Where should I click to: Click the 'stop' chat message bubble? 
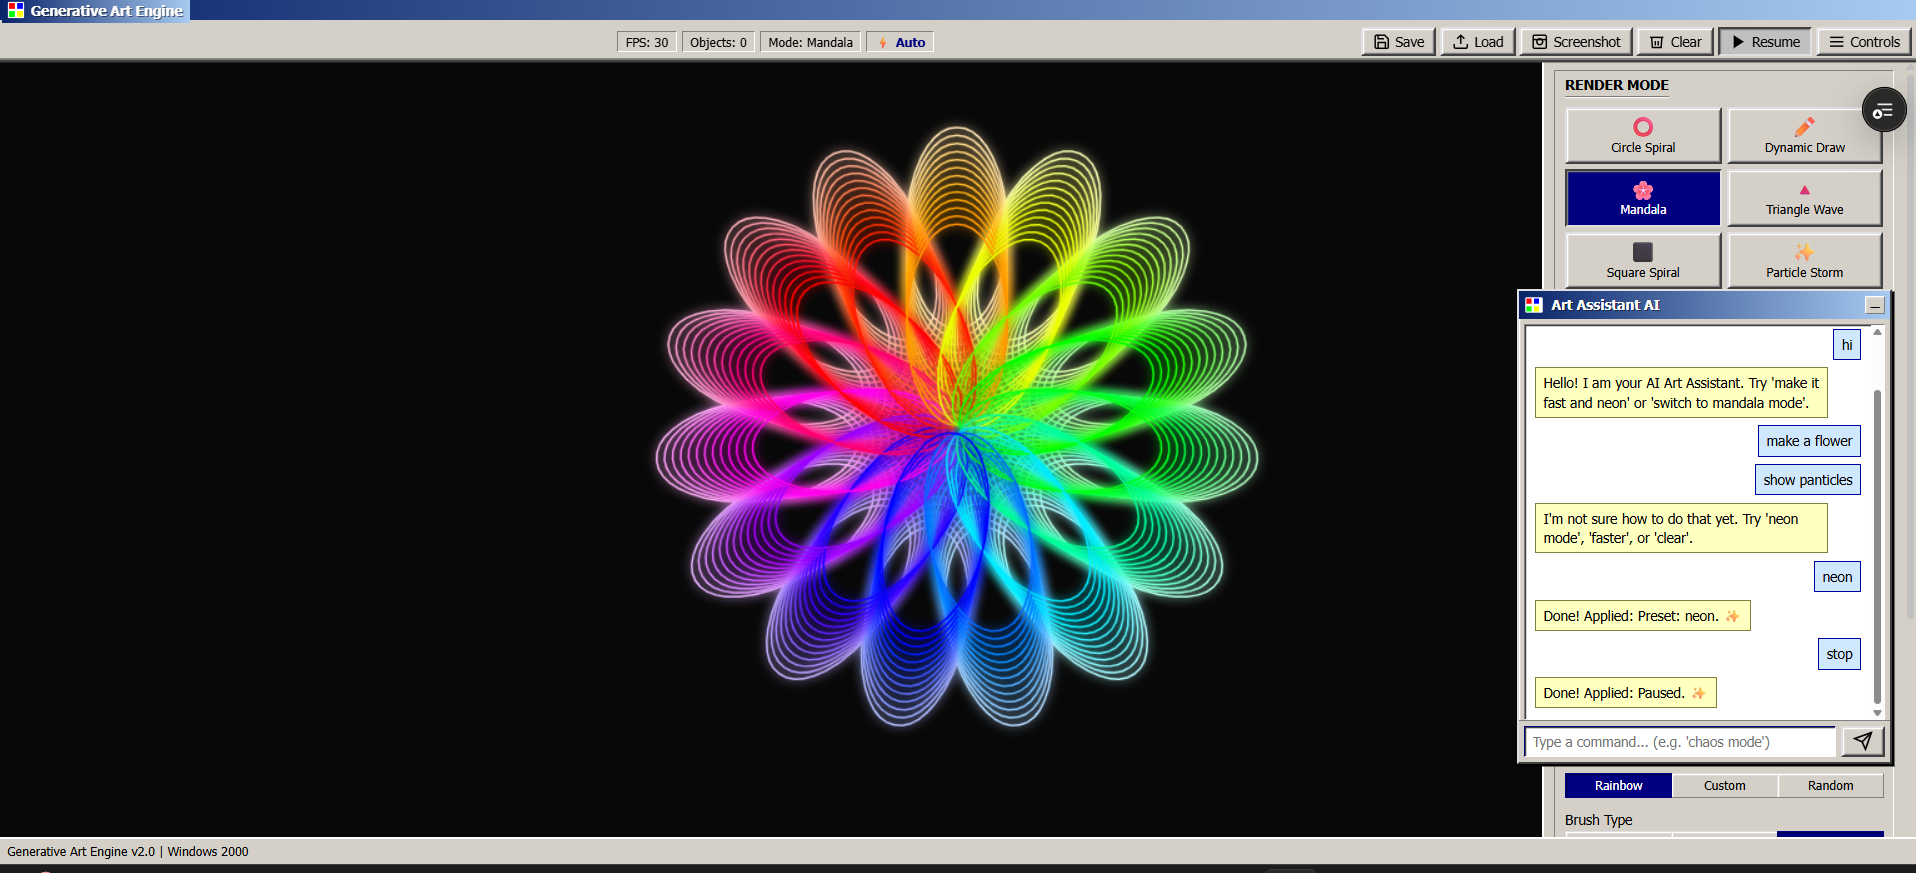point(1839,654)
